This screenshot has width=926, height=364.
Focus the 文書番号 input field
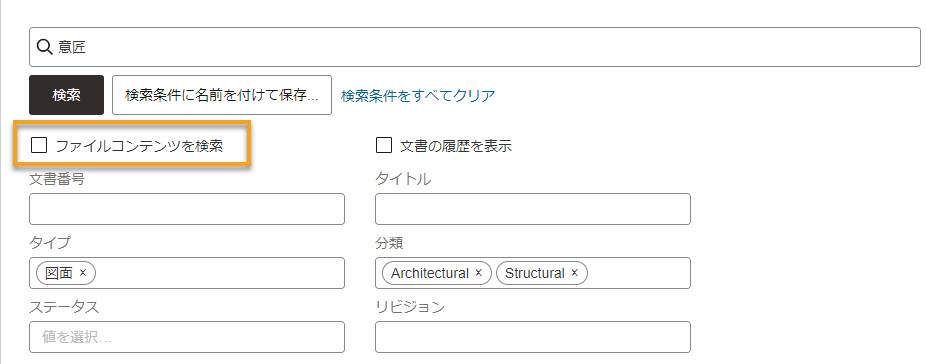187,209
